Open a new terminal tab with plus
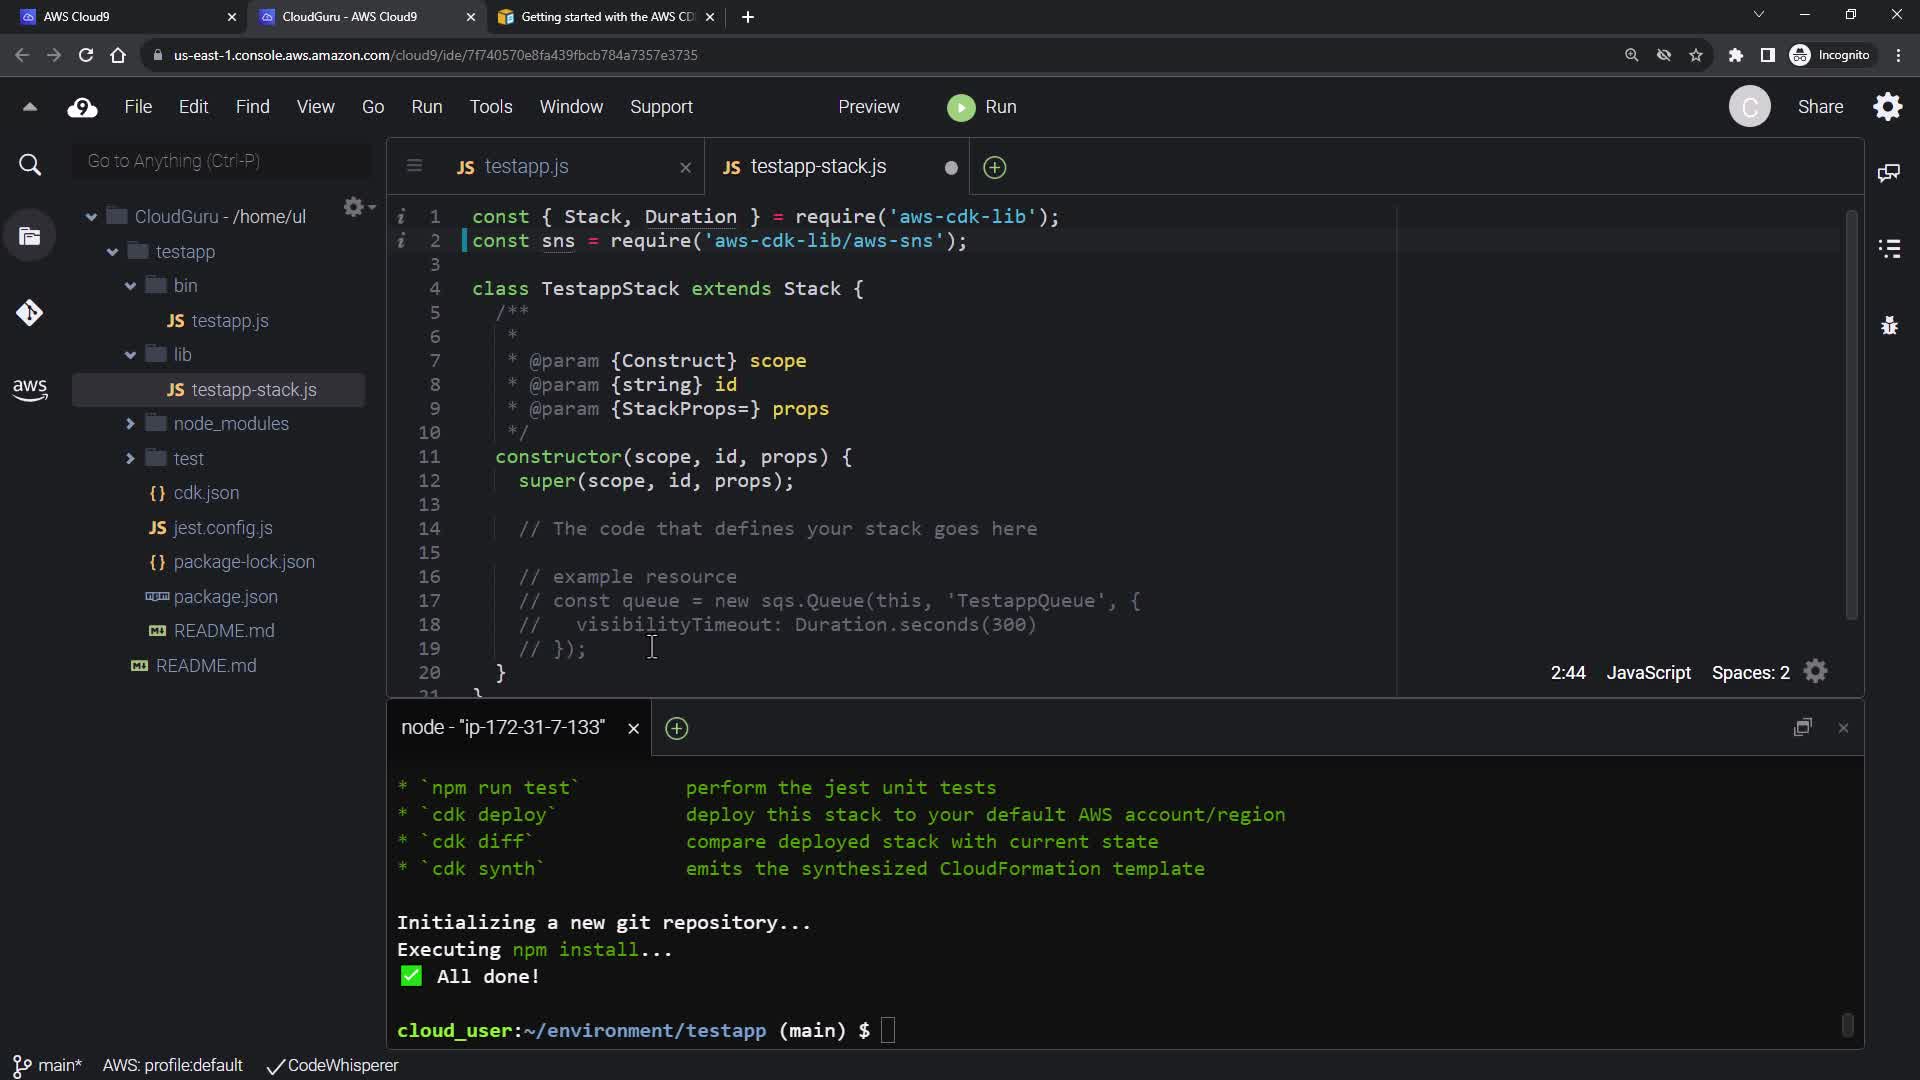 [x=677, y=729]
